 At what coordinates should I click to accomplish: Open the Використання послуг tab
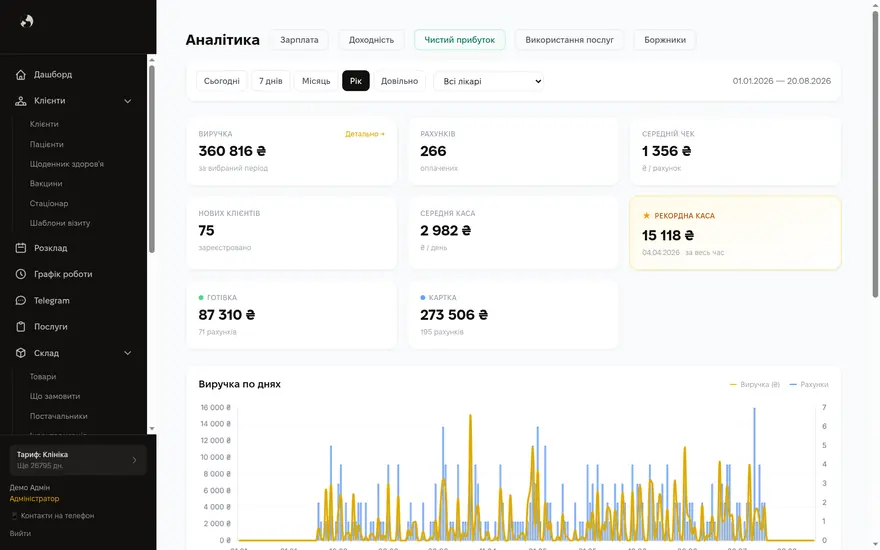click(569, 40)
